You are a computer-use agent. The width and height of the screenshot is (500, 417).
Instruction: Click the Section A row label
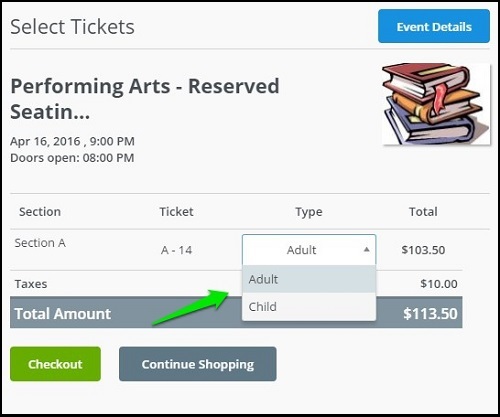coord(40,243)
